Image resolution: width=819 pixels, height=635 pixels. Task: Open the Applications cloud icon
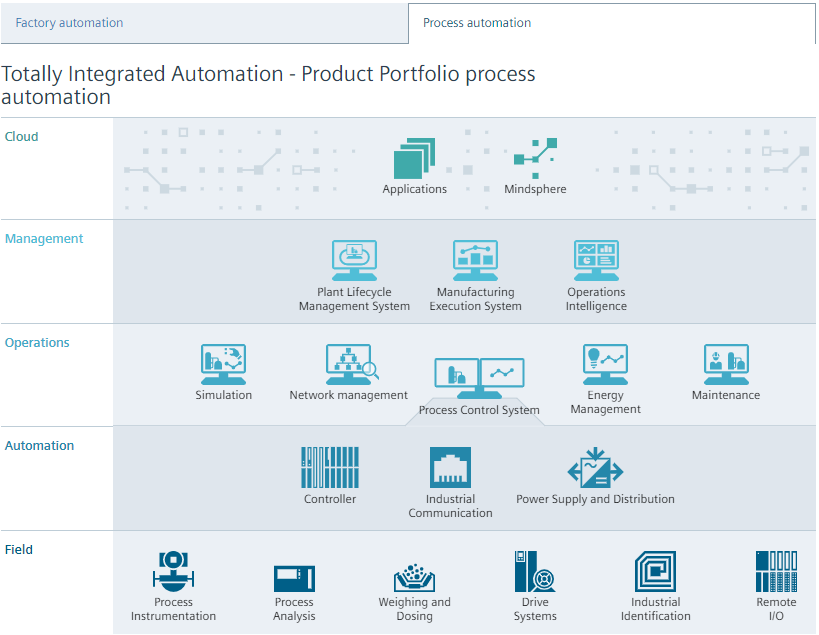pos(414,158)
